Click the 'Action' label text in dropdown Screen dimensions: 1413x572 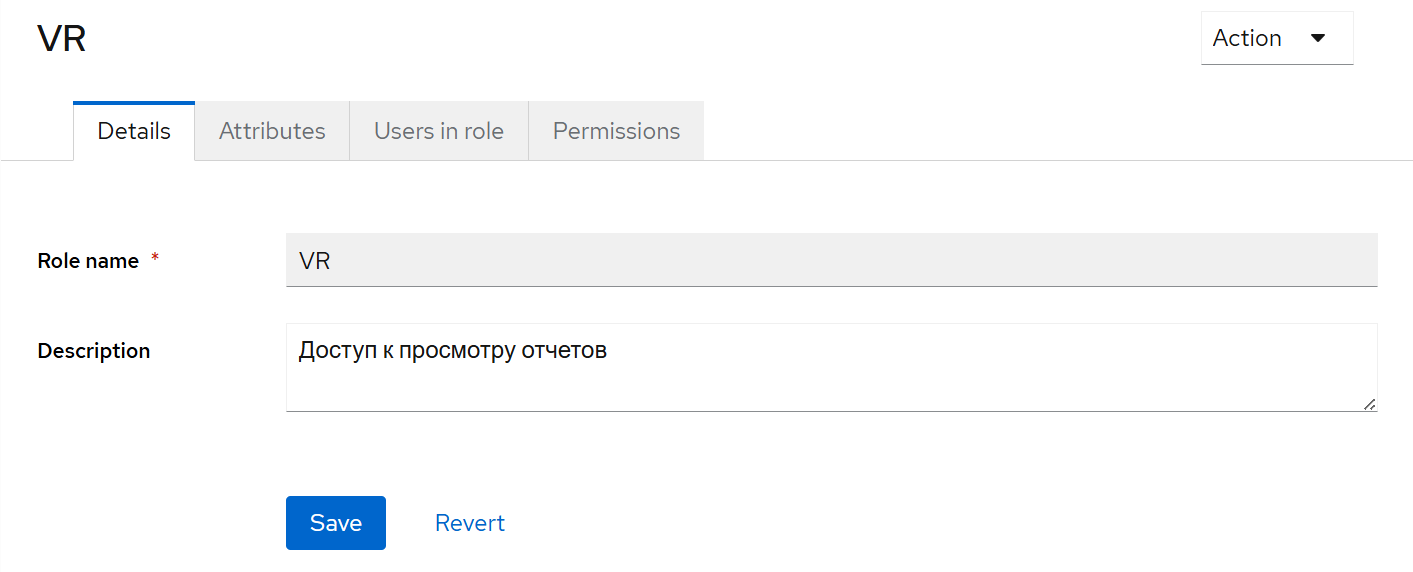pyautogui.click(x=1247, y=39)
